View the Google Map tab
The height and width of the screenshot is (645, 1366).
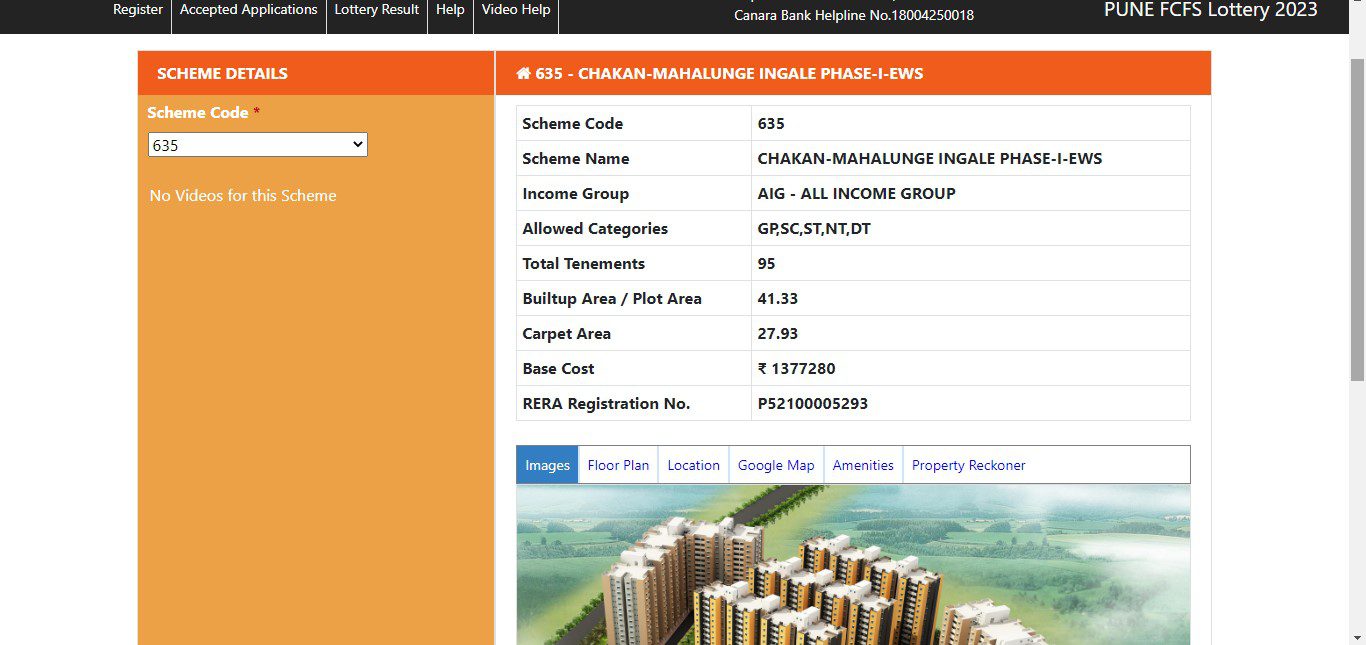(x=776, y=464)
